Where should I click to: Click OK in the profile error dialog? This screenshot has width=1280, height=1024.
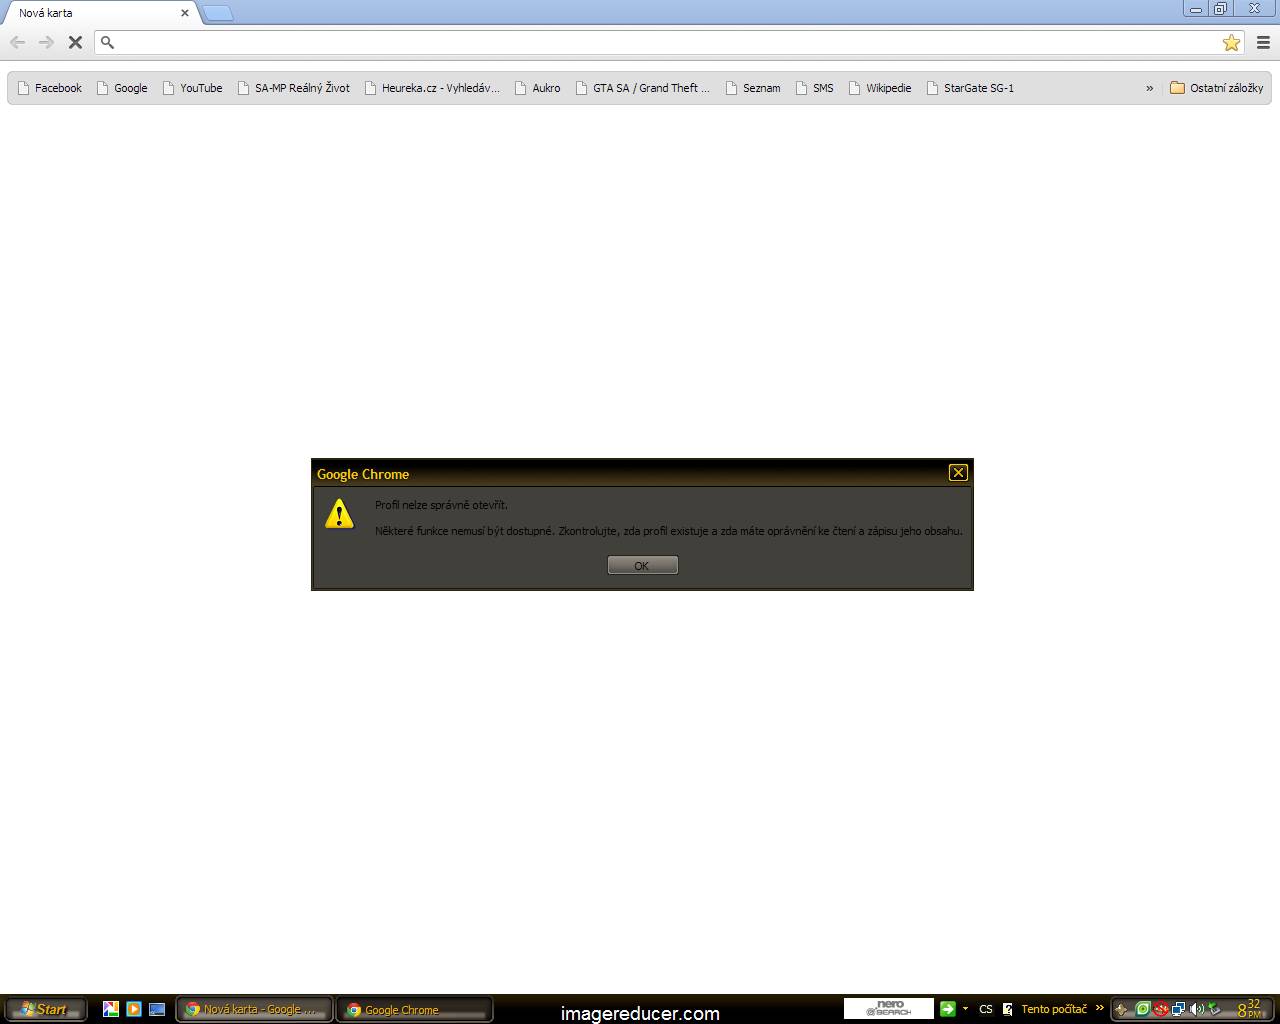642,565
